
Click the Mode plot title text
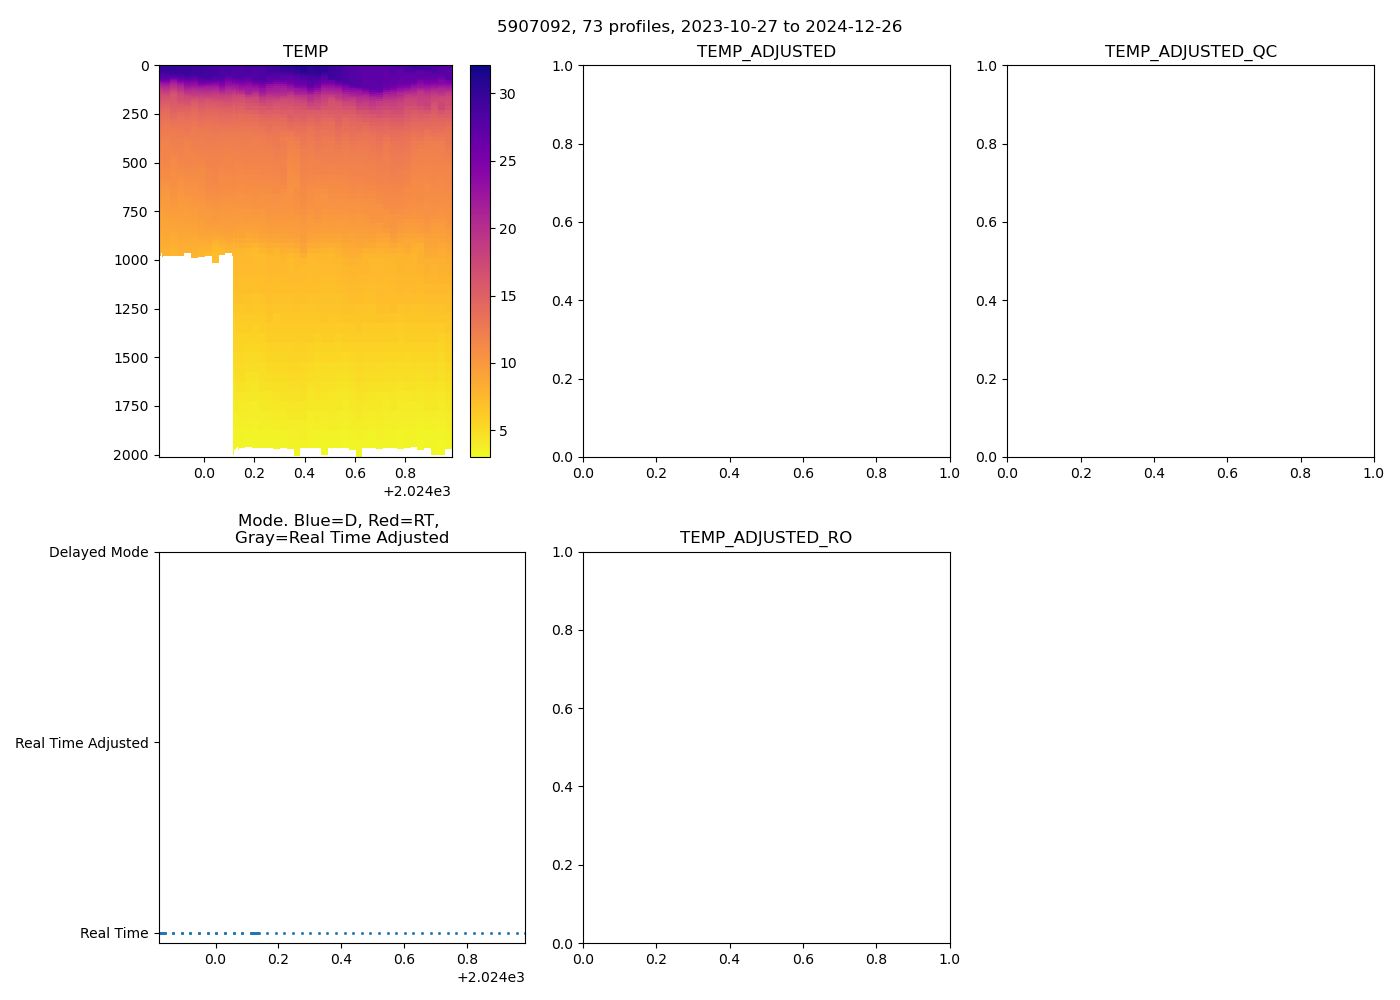tap(341, 529)
